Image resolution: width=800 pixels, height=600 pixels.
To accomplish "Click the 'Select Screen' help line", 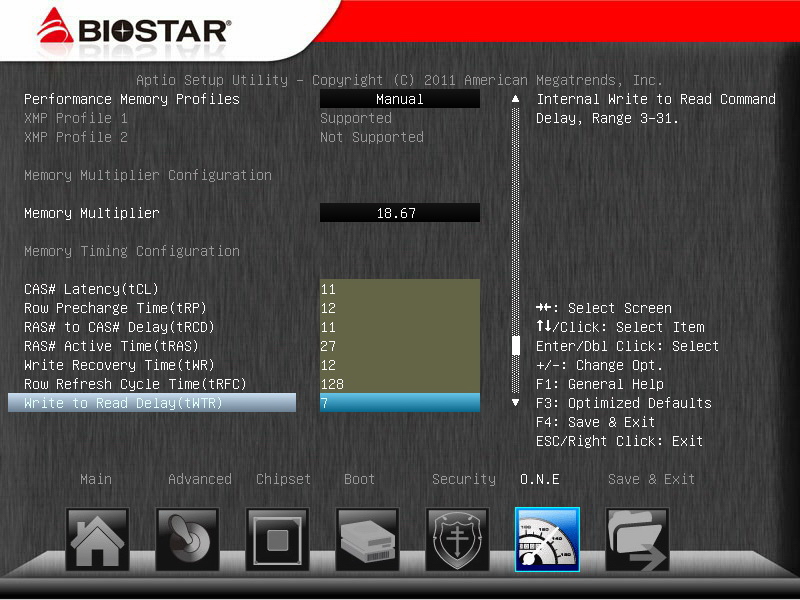I will (x=604, y=308).
